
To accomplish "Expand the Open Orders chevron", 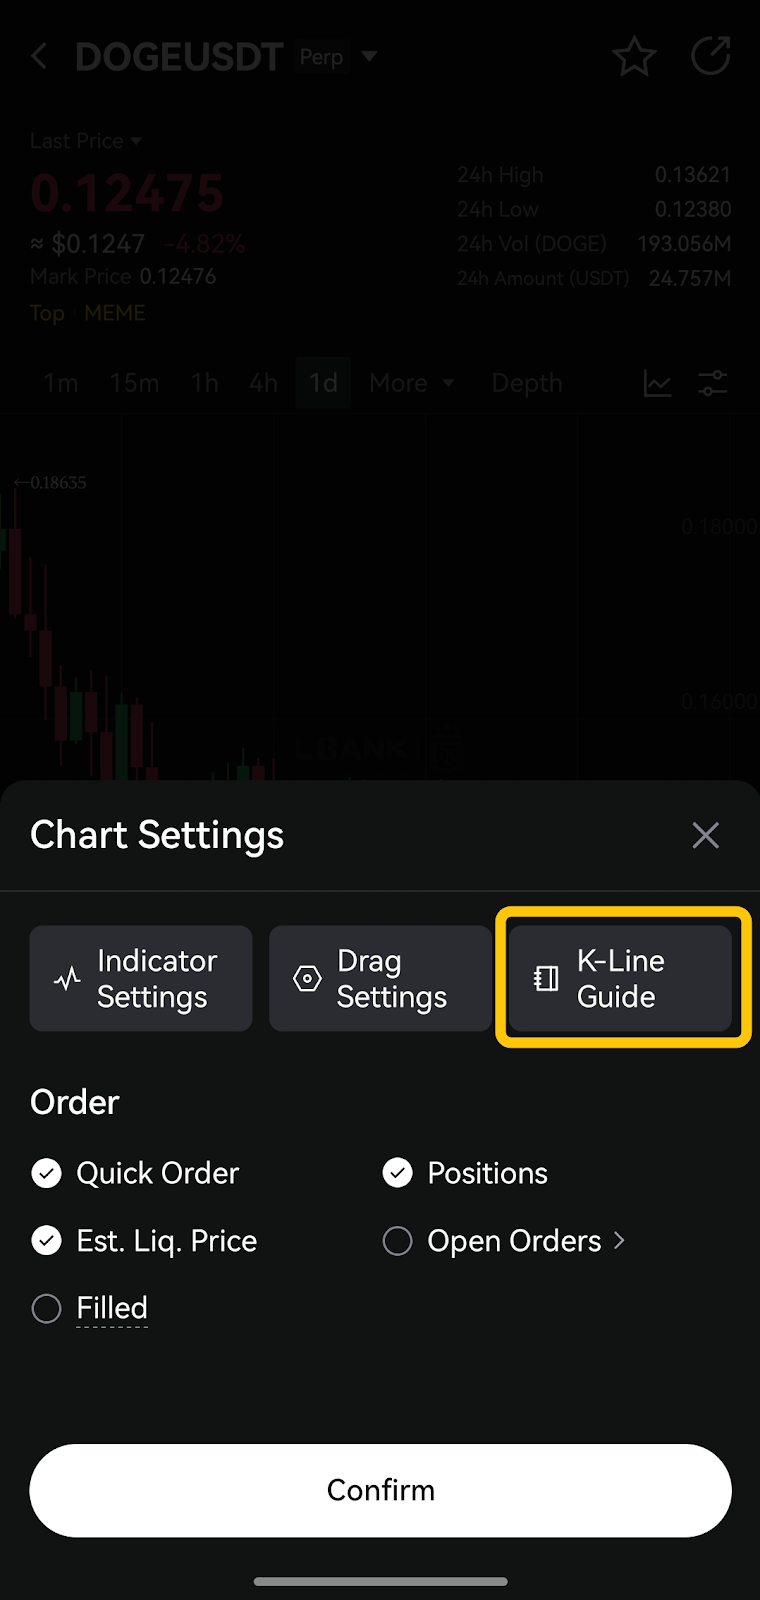I will [620, 1241].
